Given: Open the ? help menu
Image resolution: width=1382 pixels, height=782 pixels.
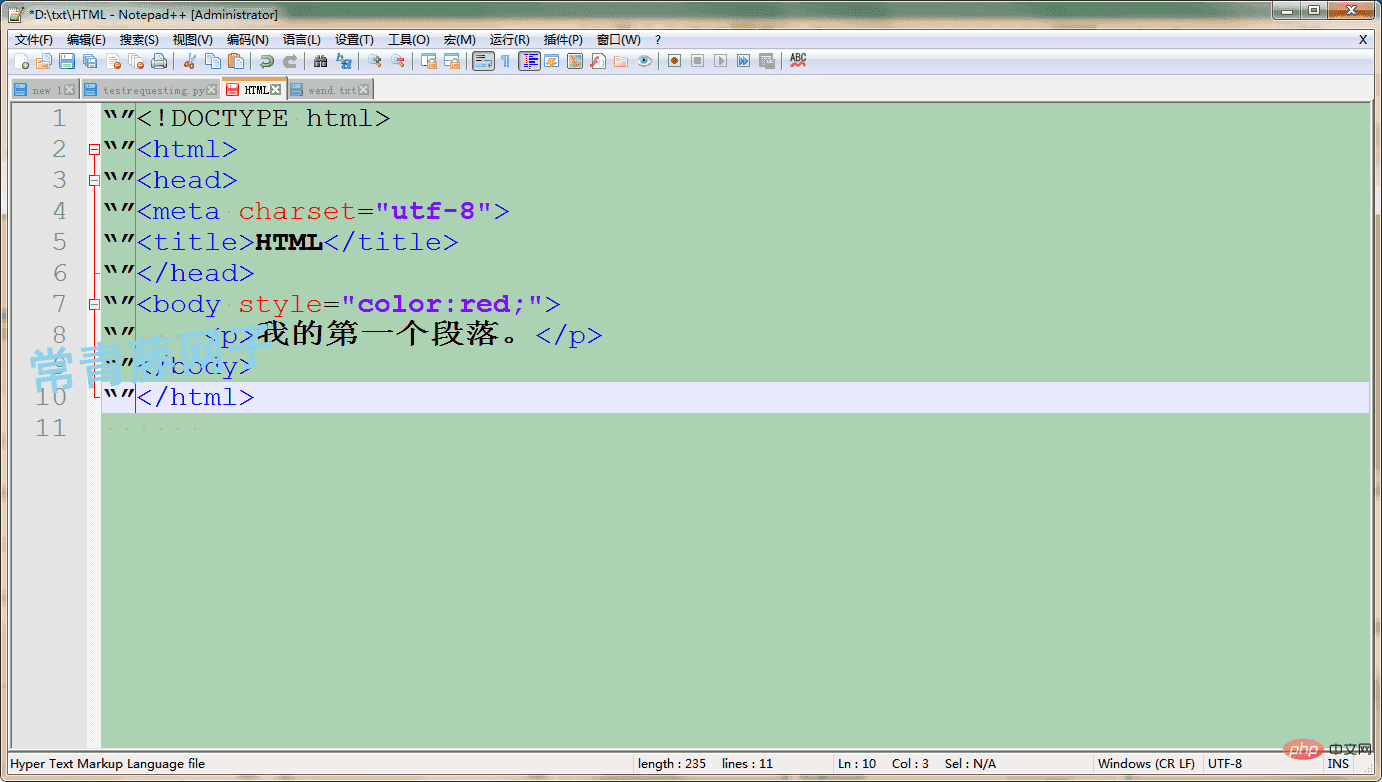Looking at the screenshot, I should [657, 40].
